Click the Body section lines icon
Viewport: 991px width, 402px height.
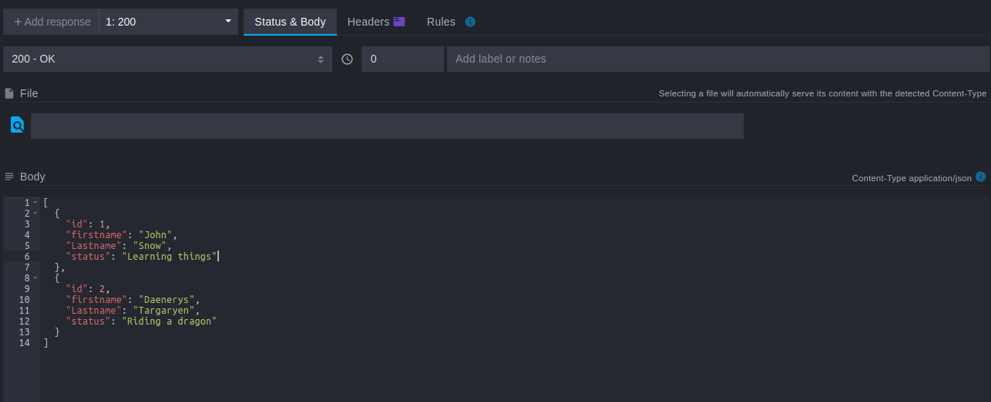9,176
